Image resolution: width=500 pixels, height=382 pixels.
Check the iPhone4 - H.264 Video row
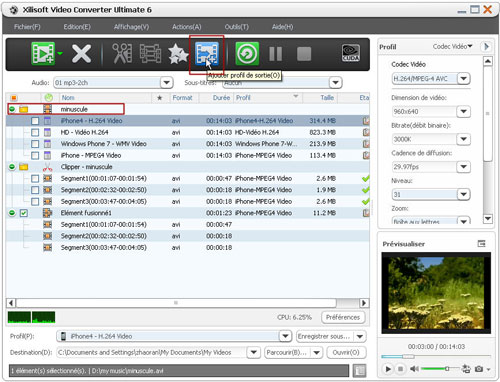(x=35, y=121)
